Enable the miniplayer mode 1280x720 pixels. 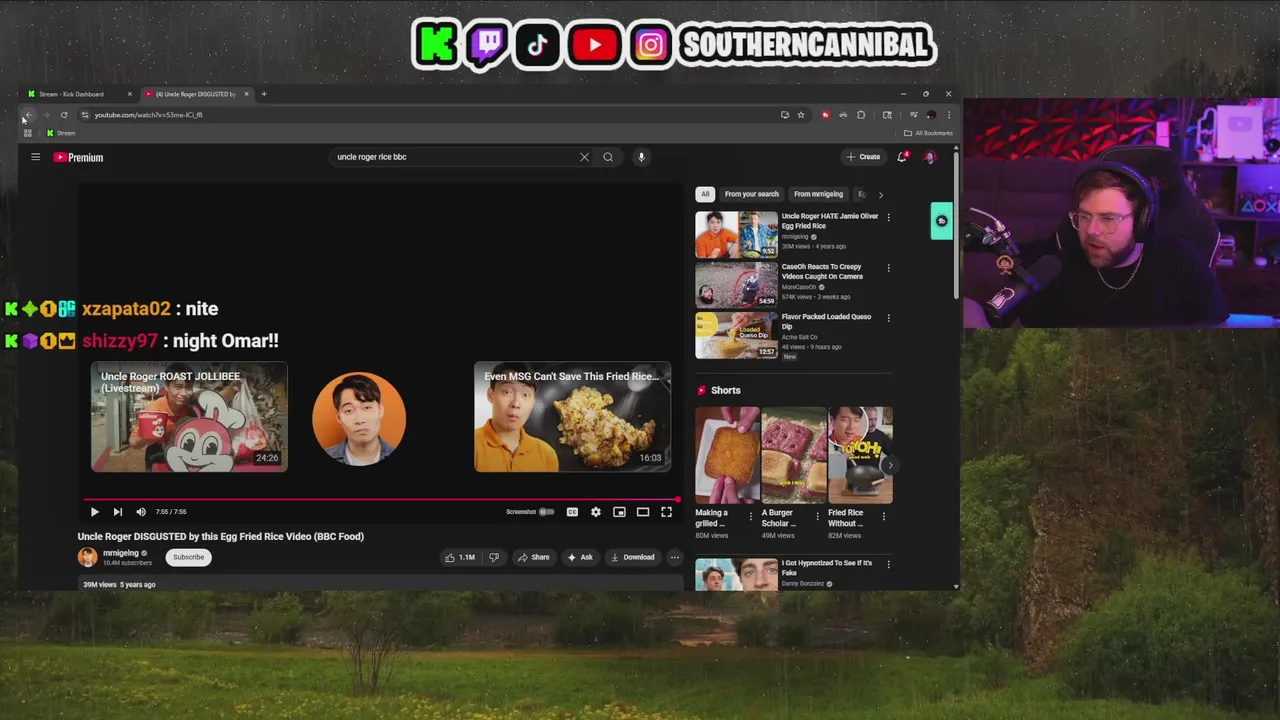[x=619, y=512]
